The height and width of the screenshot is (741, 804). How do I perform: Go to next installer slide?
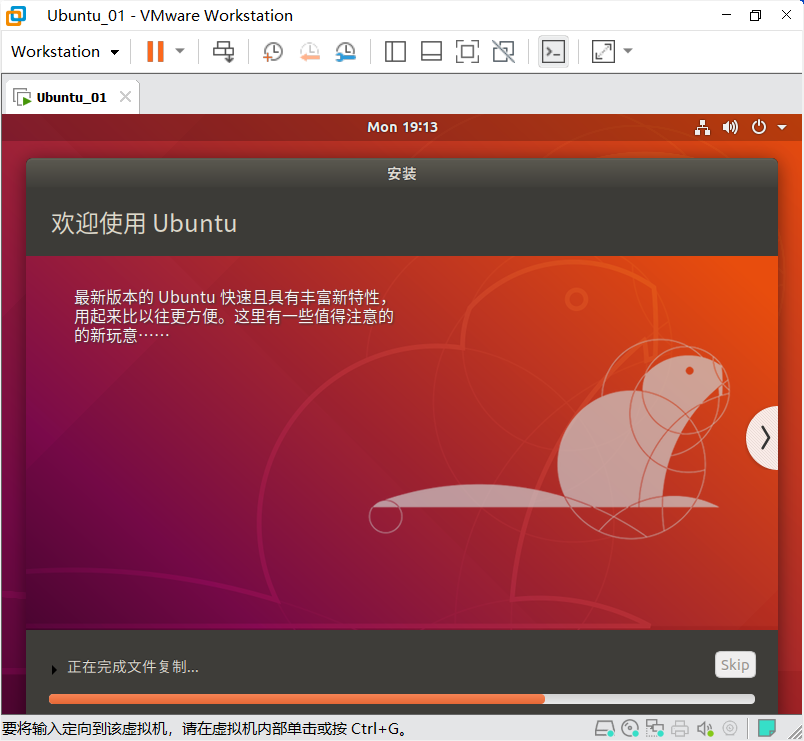(x=763, y=438)
